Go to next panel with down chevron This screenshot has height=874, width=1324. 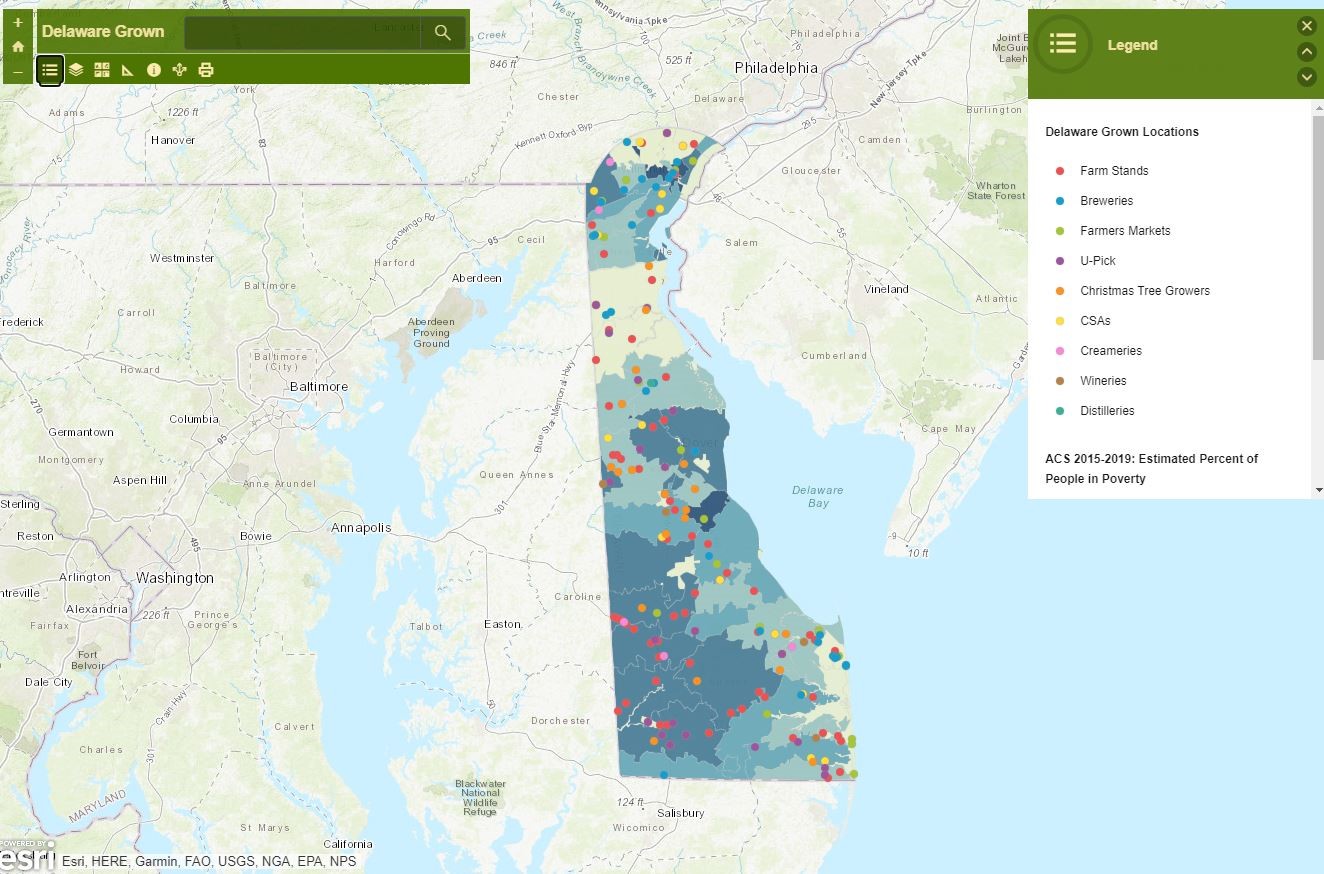click(1306, 77)
